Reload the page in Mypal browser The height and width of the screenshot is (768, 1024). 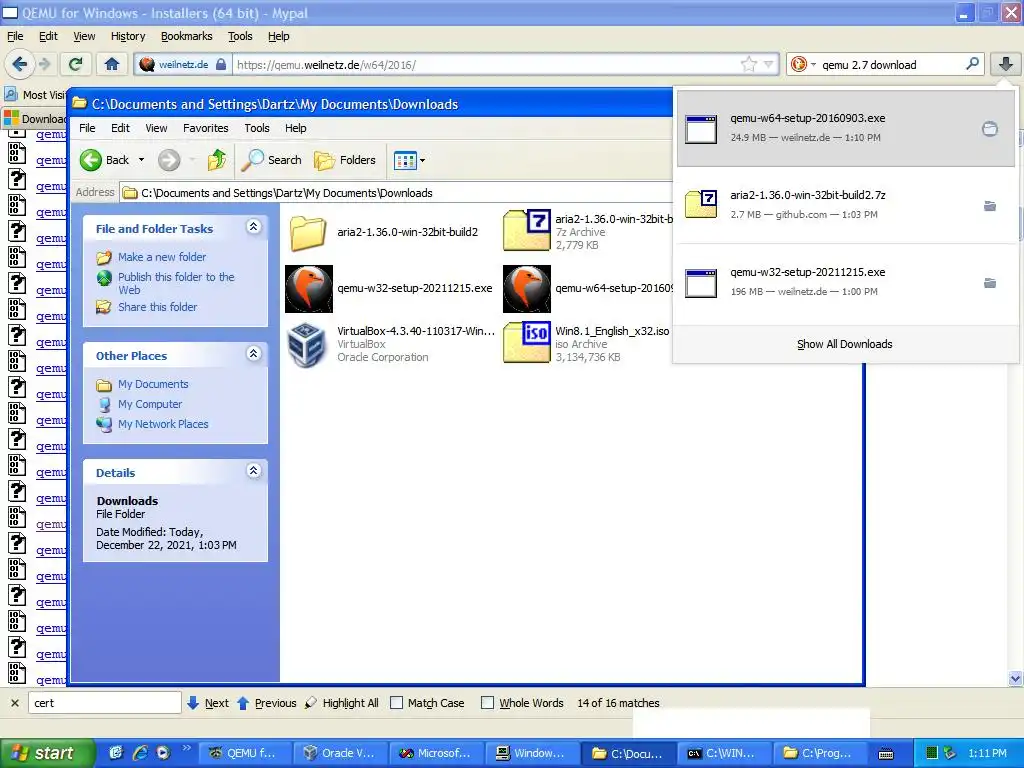coord(76,64)
